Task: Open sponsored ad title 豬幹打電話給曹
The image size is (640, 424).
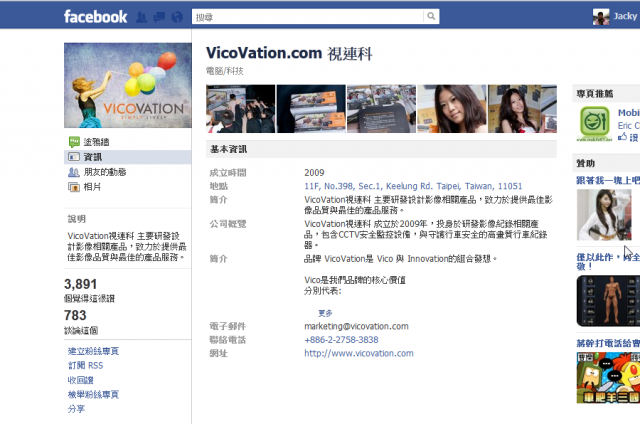Action: click(x=608, y=343)
